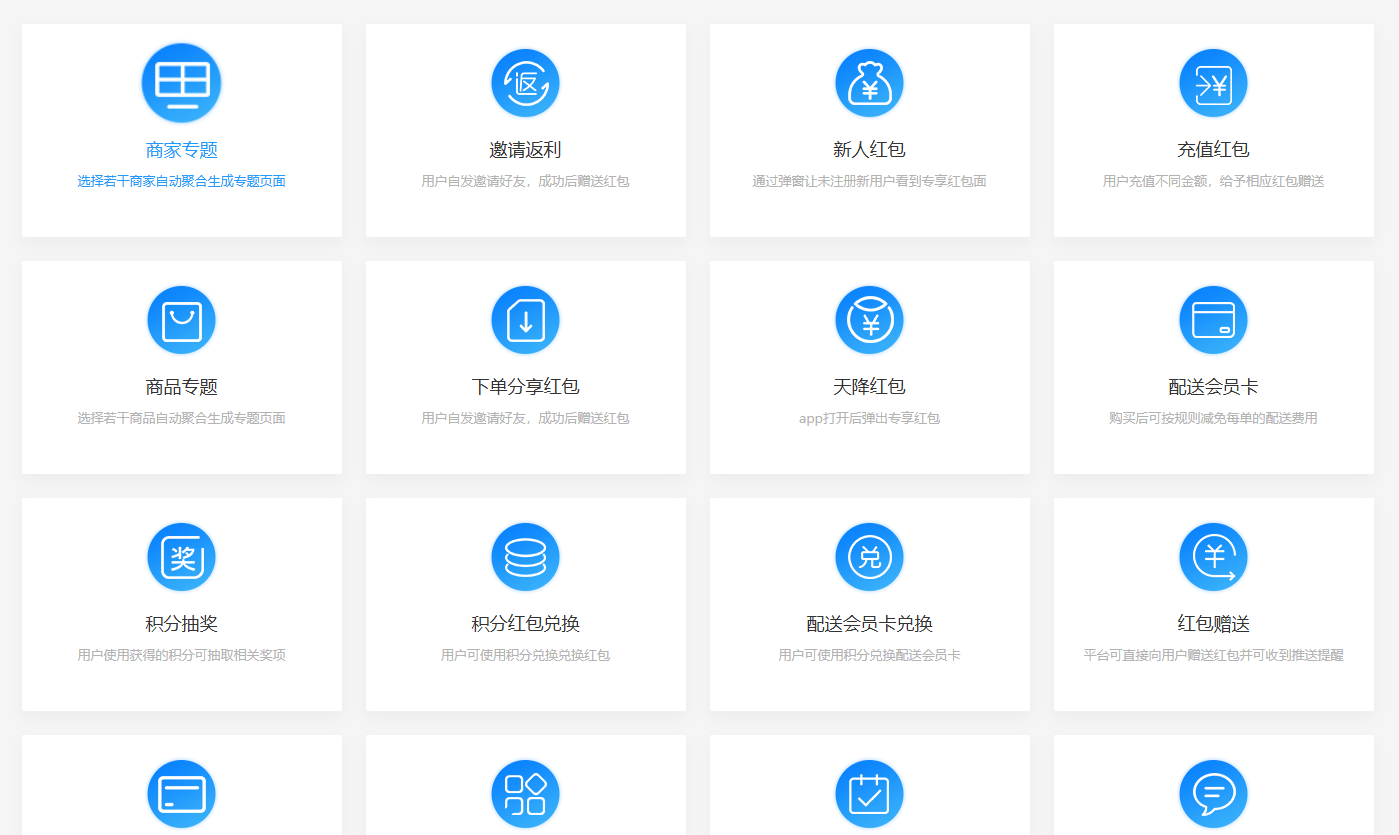Click the calendar checkmark icon in bottom row
1399x835 pixels.
[869, 794]
